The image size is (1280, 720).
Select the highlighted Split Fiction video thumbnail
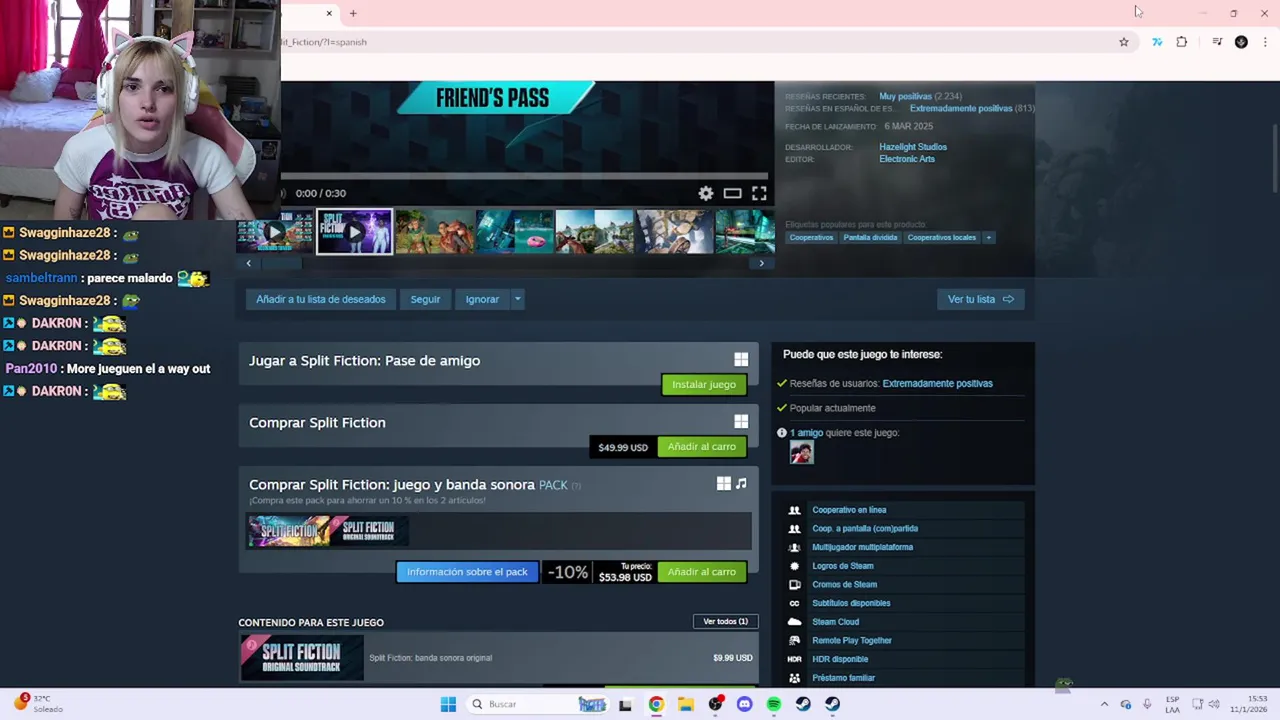tap(355, 232)
